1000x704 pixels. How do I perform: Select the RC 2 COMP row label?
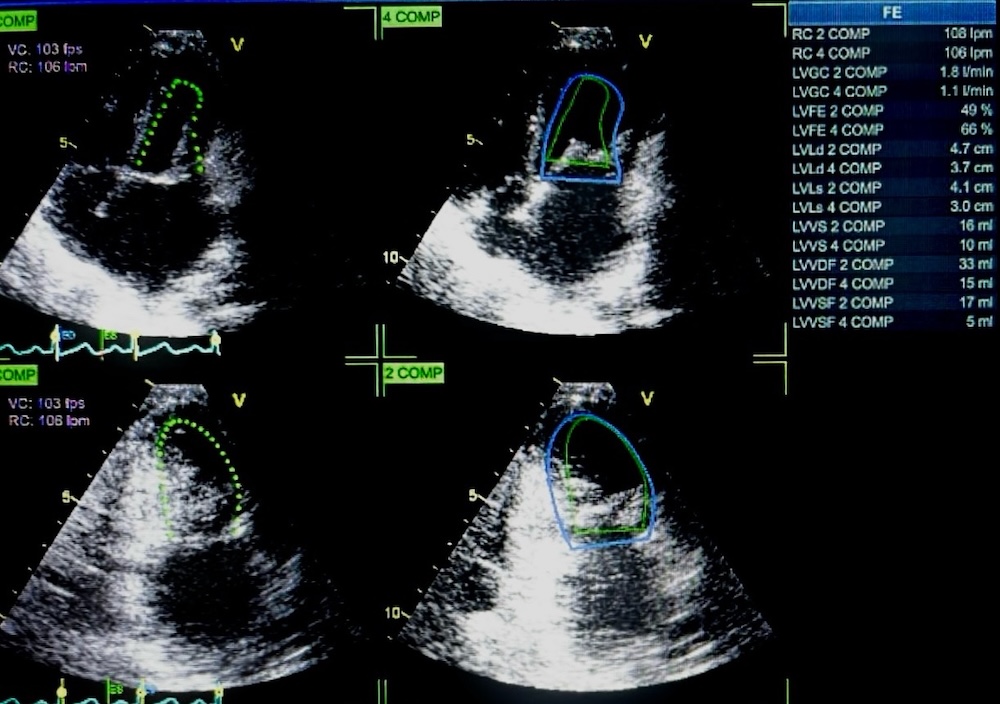830,34
